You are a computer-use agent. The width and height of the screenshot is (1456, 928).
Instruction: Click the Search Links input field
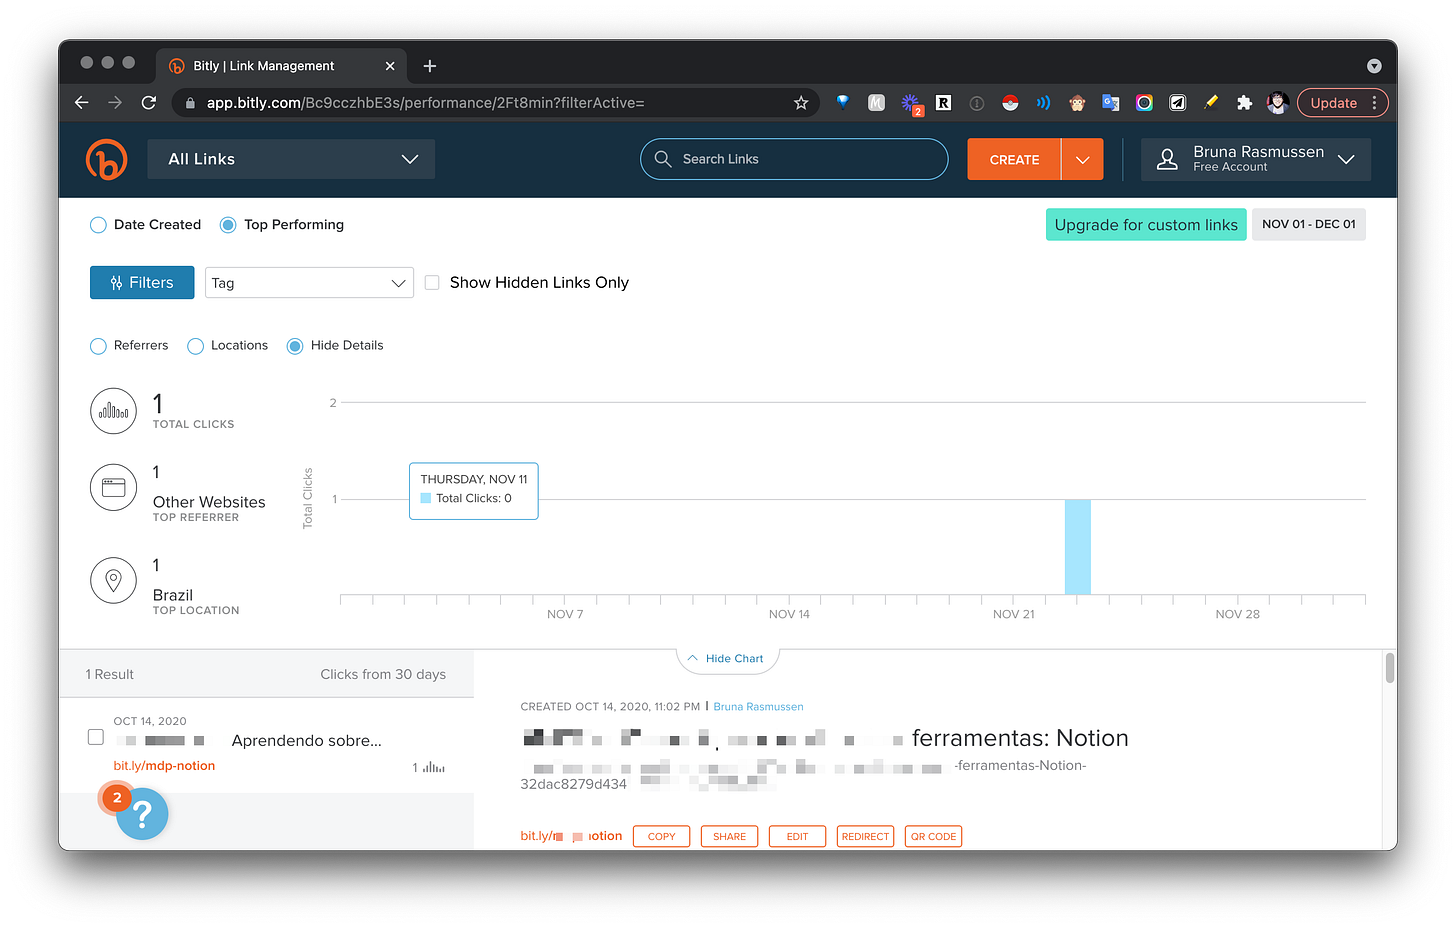click(794, 159)
